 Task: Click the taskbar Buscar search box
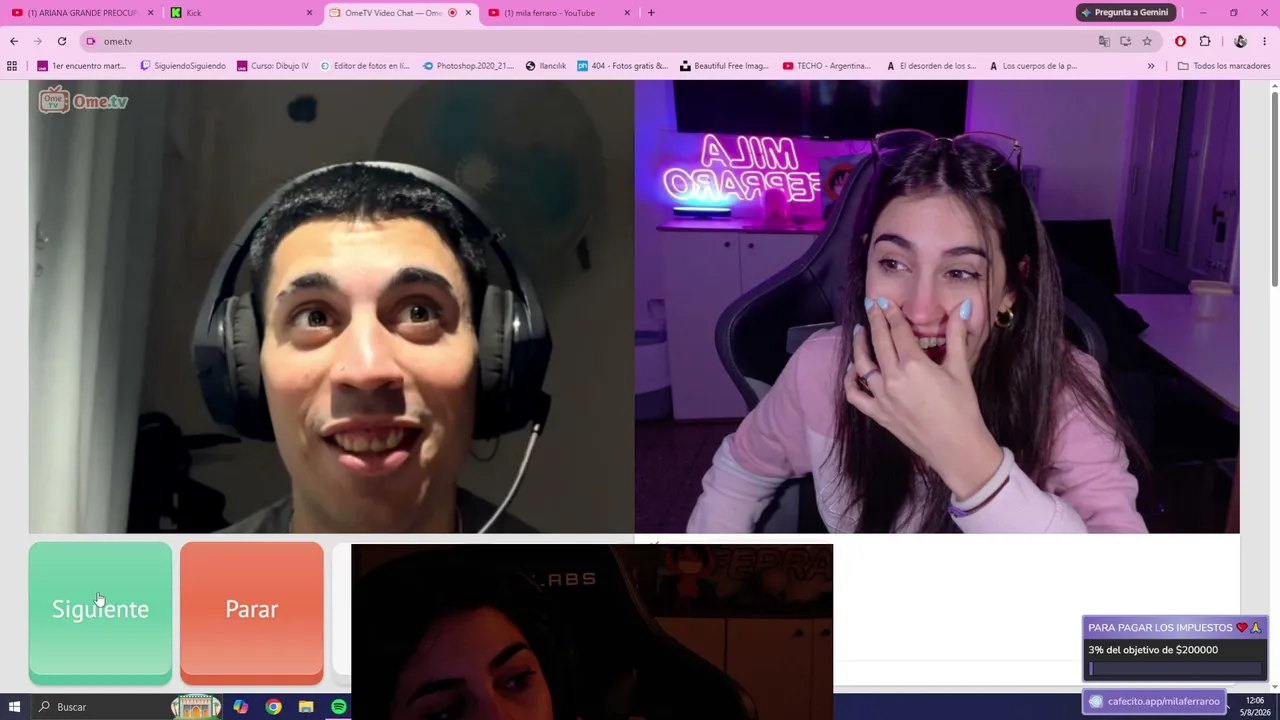click(x=100, y=707)
